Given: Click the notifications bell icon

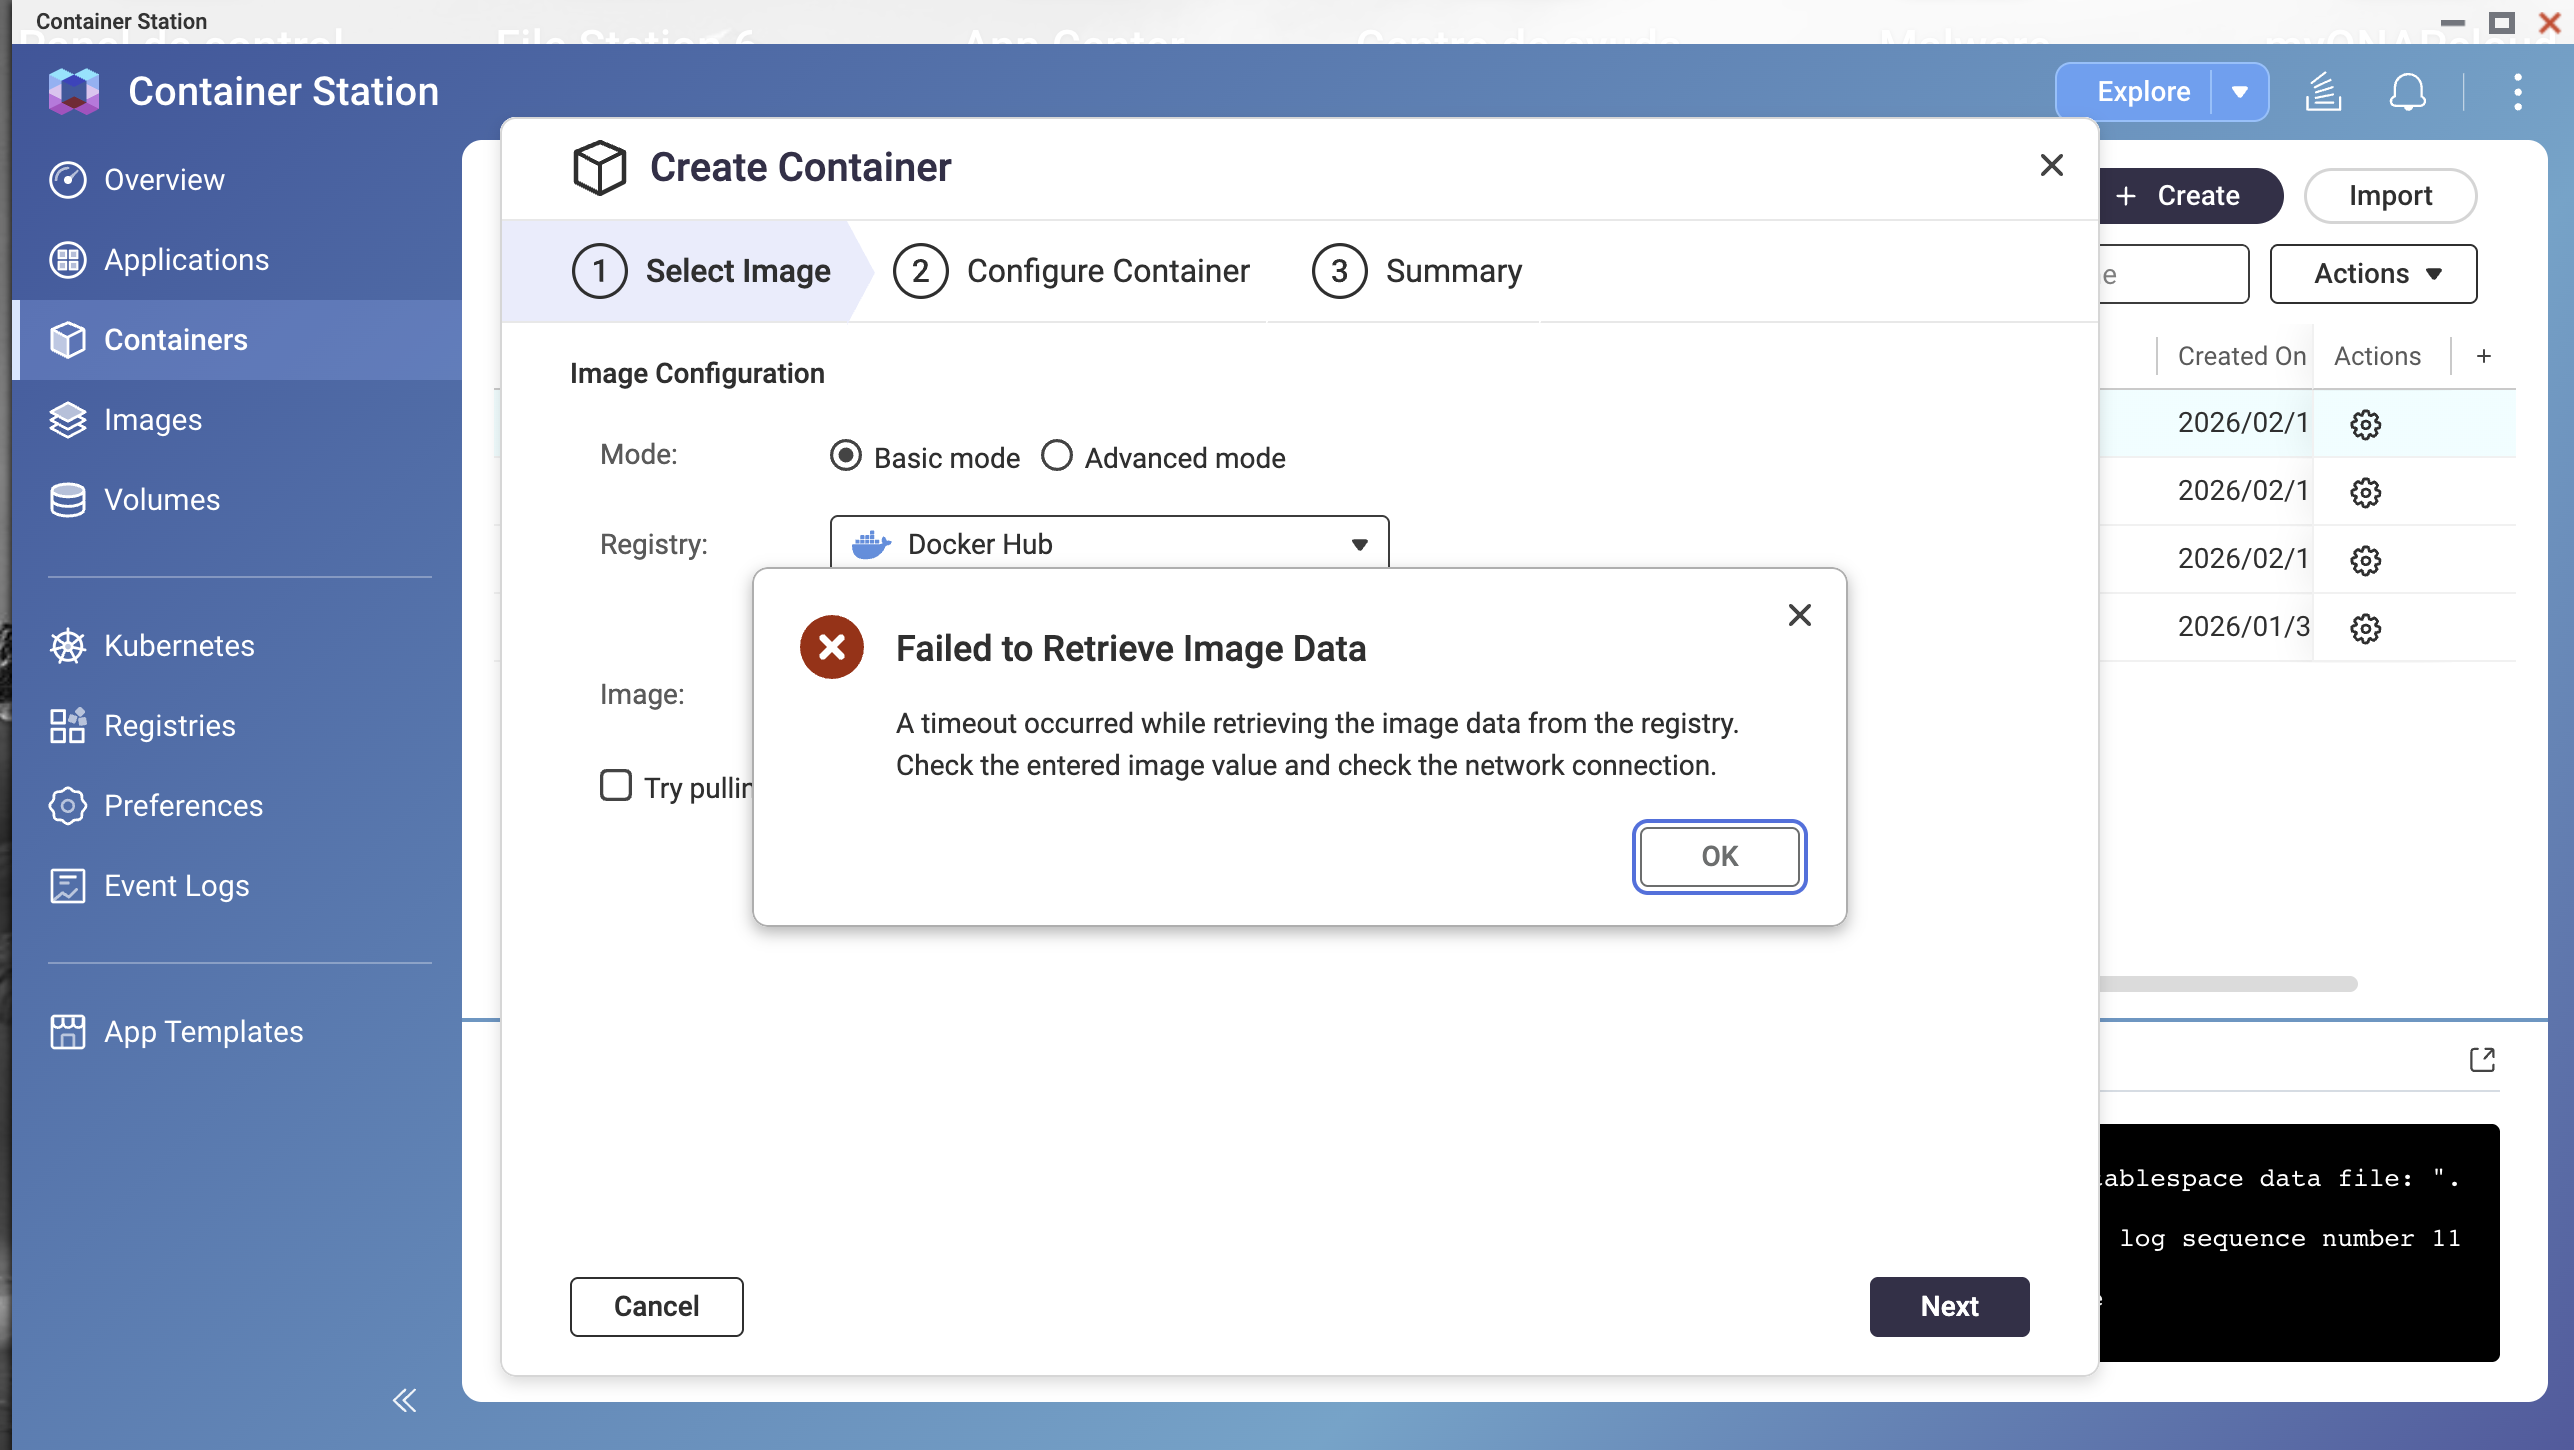Looking at the screenshot, I should [2407, 92].
